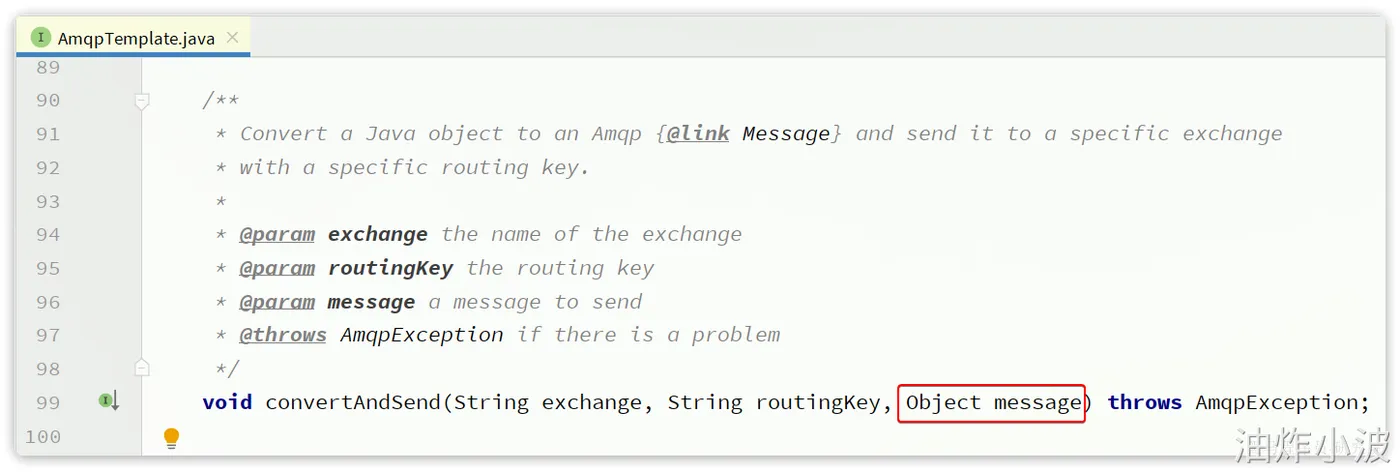Viewport: 1400px width, 472px height.
Task: Click the void keyword on line 99
Action: pos(227,402)
